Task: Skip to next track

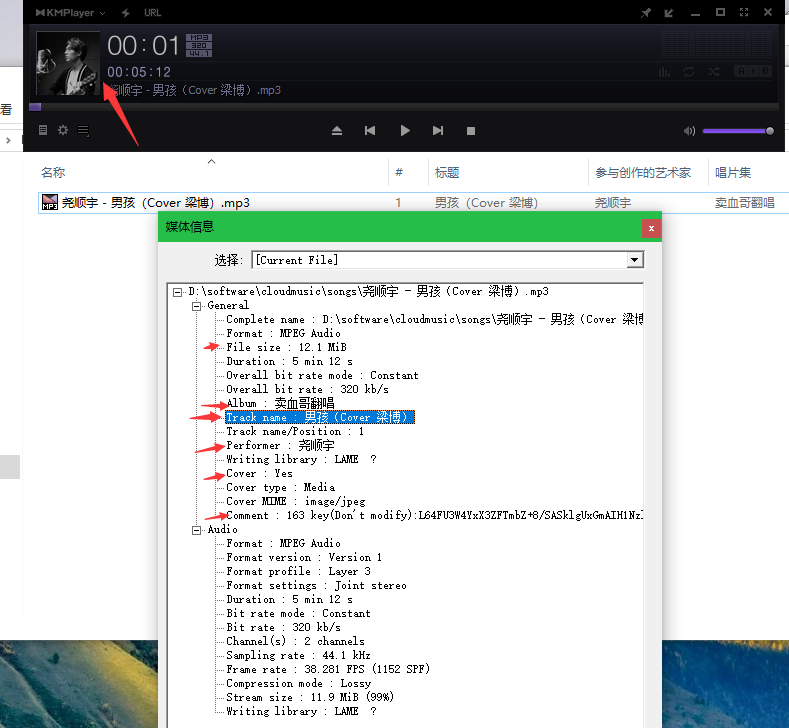Action: 438,131
